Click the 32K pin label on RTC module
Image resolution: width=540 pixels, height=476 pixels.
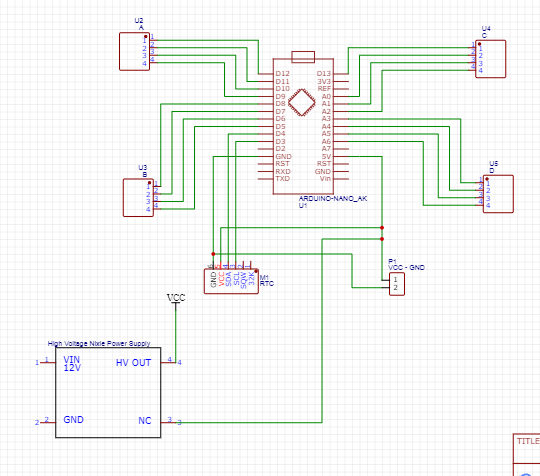coord(251,279)
